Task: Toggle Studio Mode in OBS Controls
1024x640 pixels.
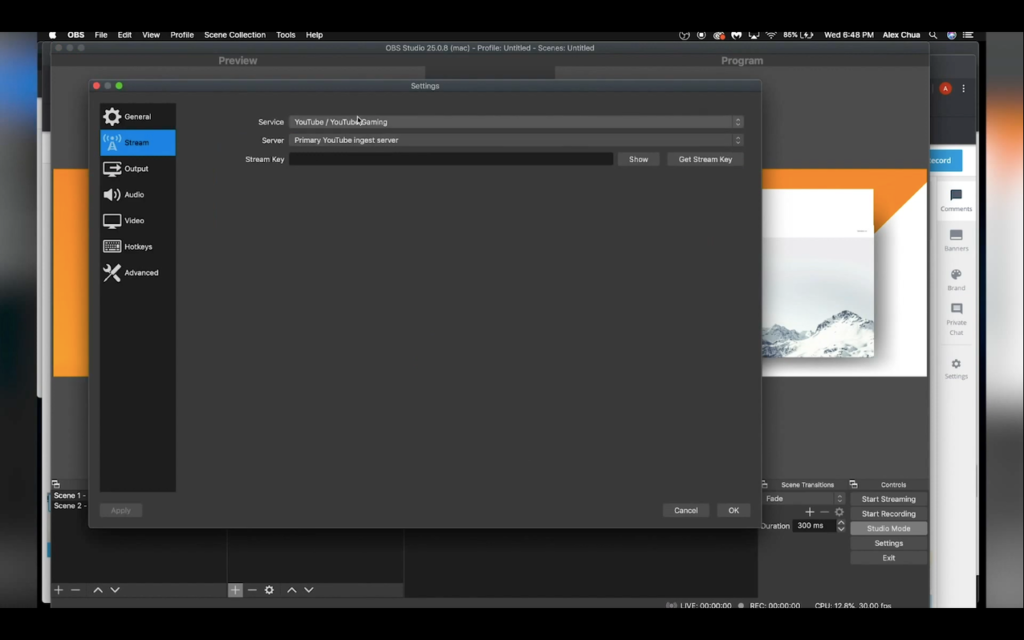Action: point(888,528)
